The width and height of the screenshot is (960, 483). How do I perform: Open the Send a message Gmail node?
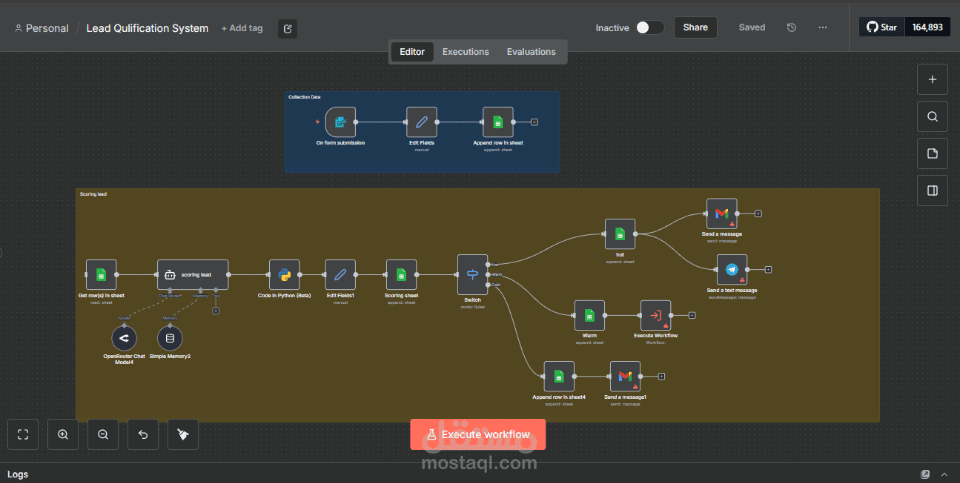tap(722, 214)
